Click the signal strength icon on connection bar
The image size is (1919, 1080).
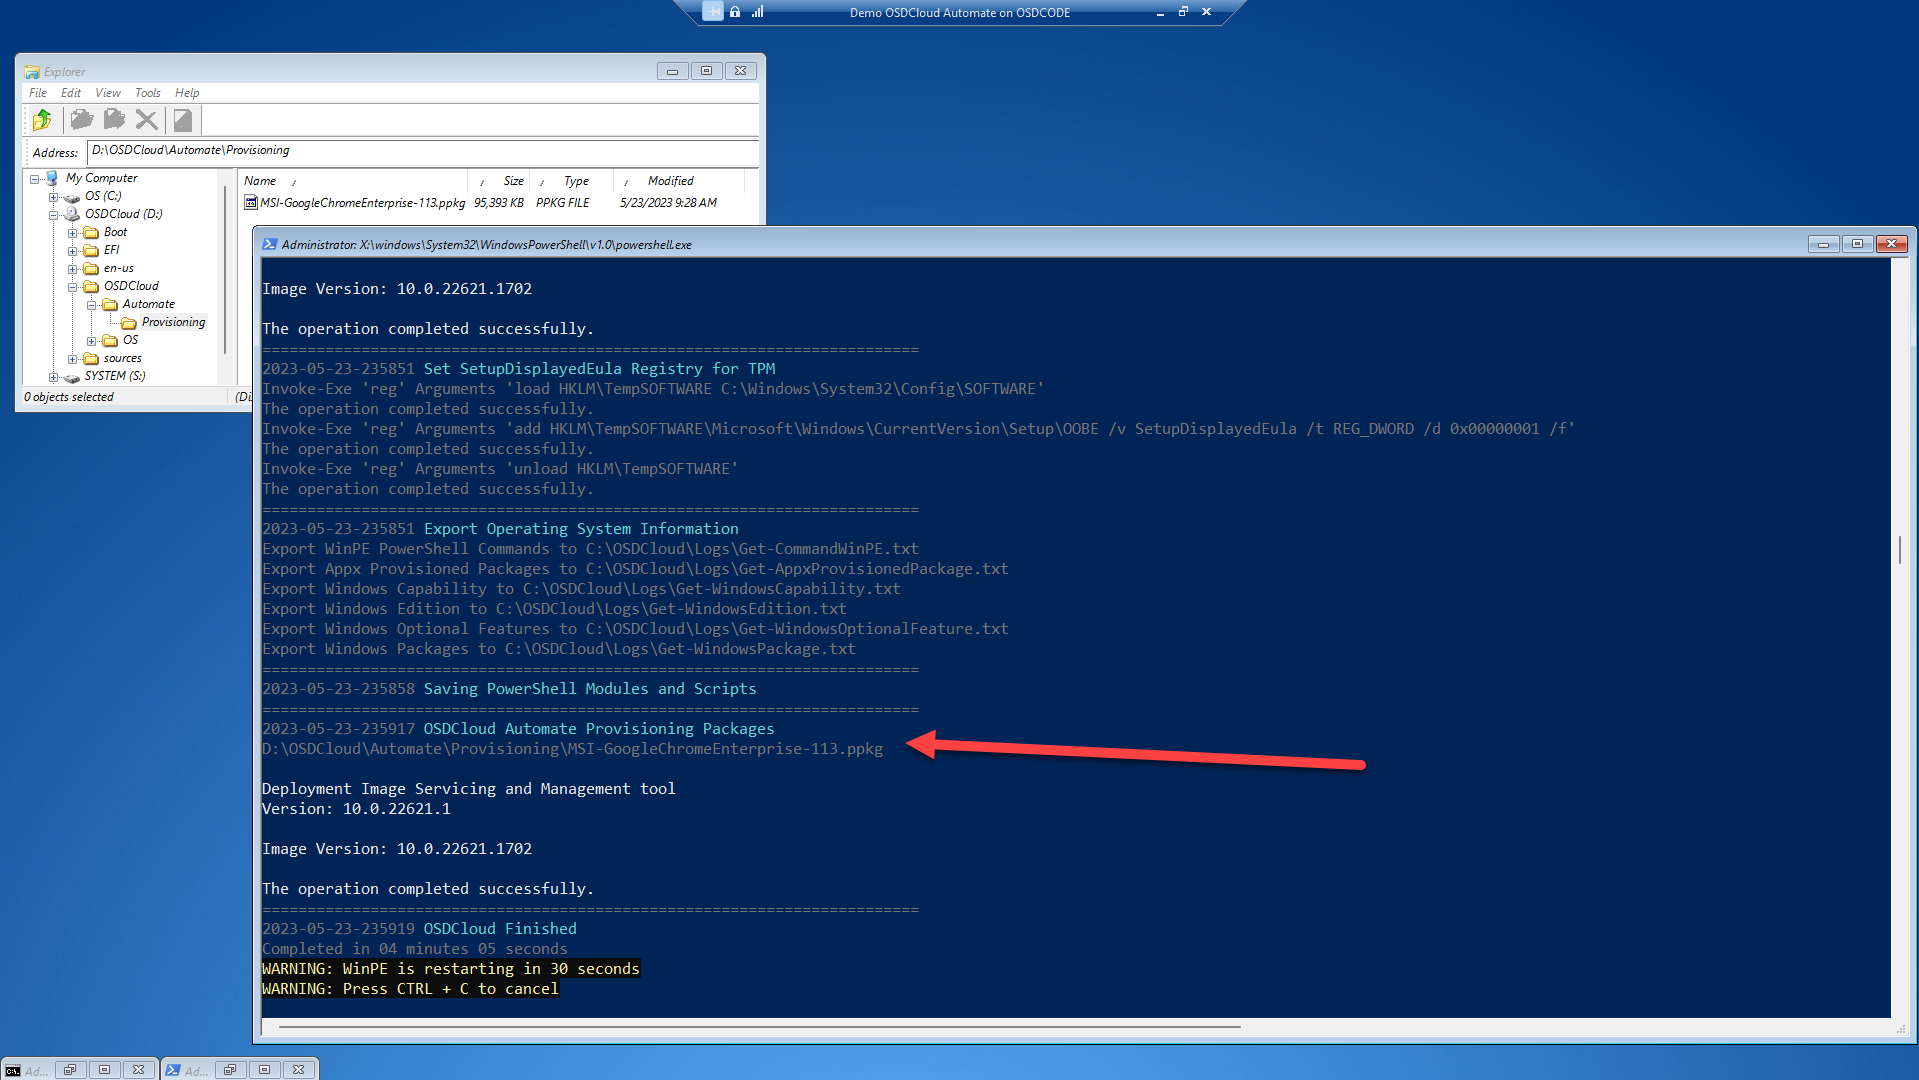coord(758,12)
